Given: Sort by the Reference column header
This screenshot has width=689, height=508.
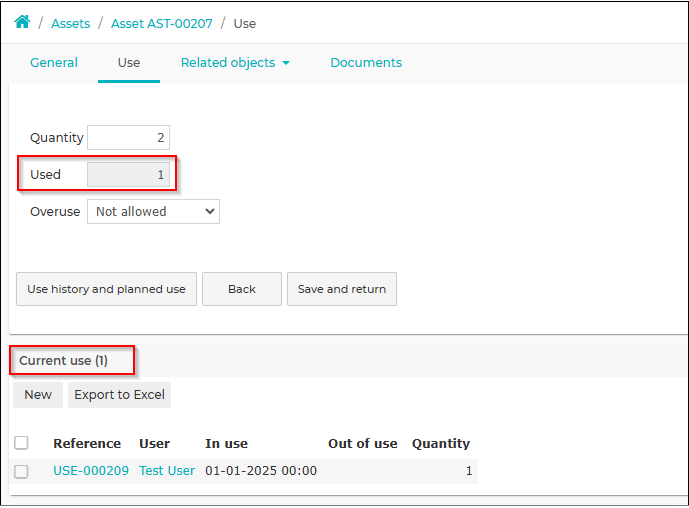Looking at the screenshot, I should coord(87,444).
